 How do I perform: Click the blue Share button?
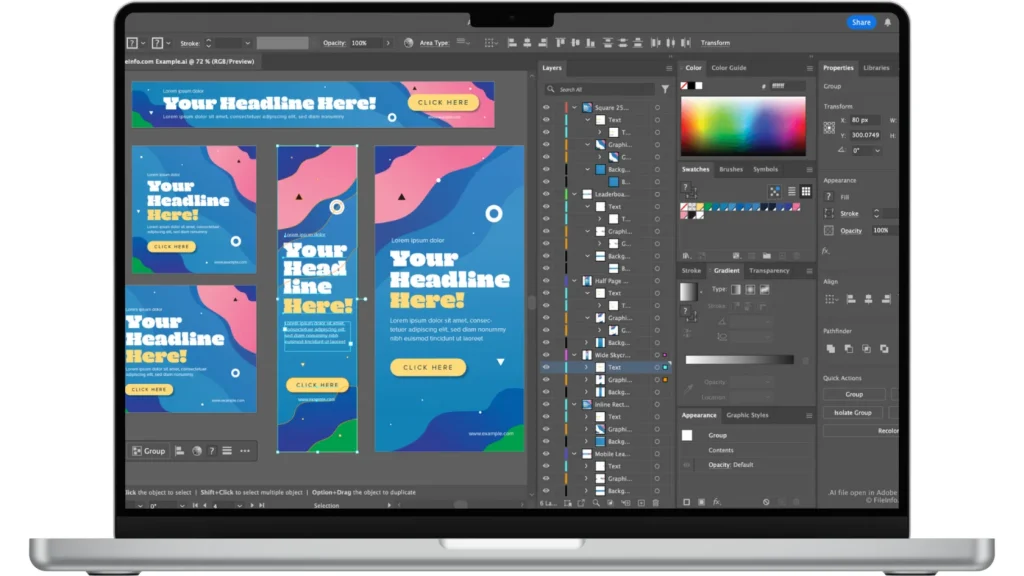pos(860,22)
